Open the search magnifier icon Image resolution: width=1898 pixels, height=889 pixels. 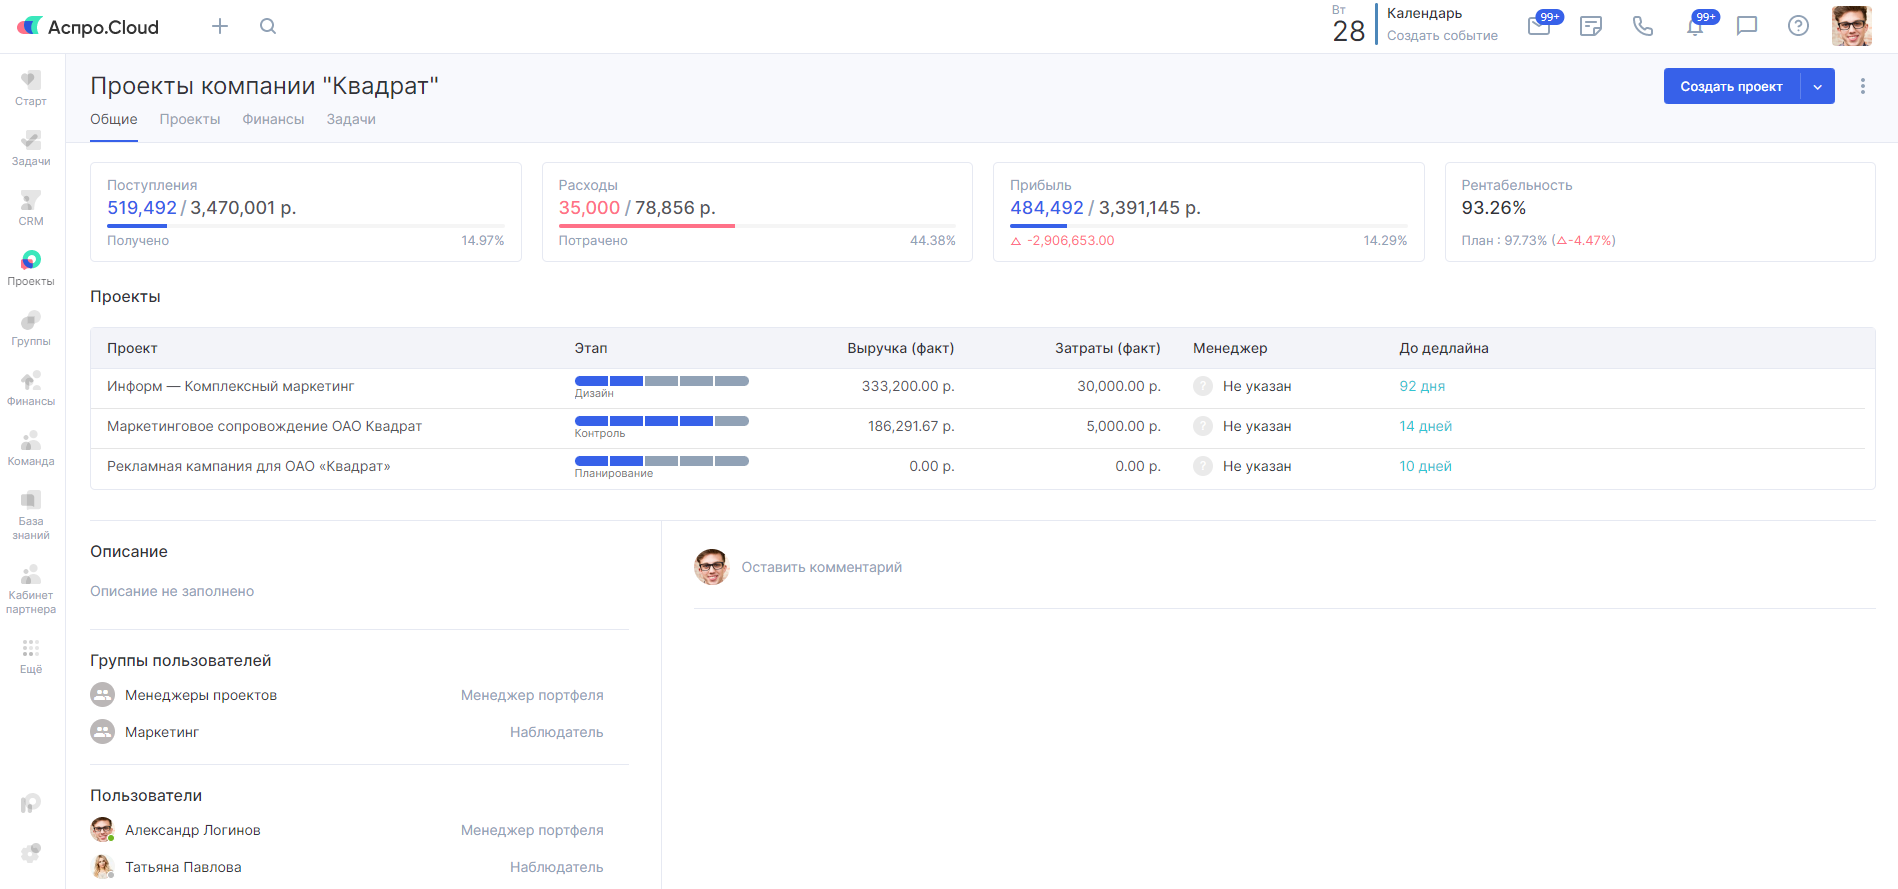point(268,27)
